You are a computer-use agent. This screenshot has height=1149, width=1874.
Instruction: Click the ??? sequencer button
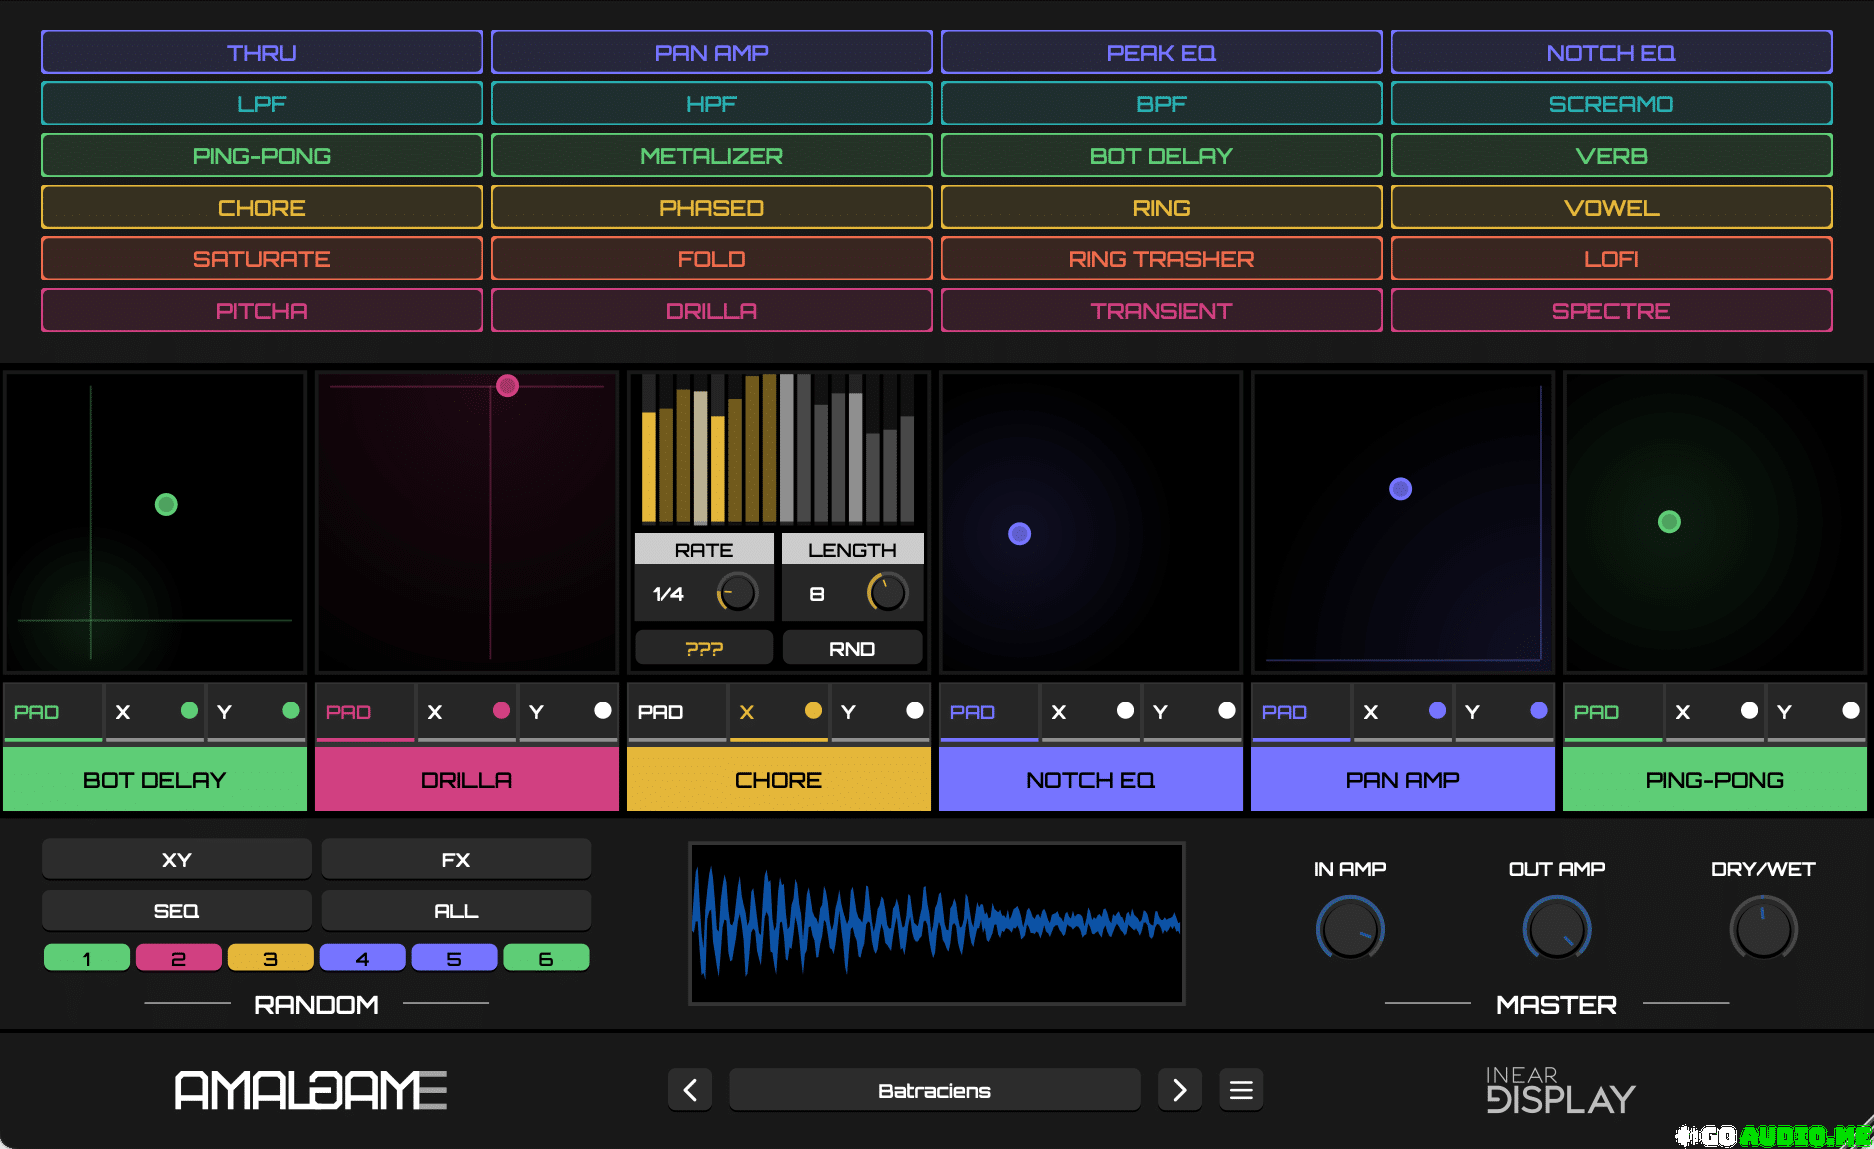pyautogui.click(x=704, y=648)
